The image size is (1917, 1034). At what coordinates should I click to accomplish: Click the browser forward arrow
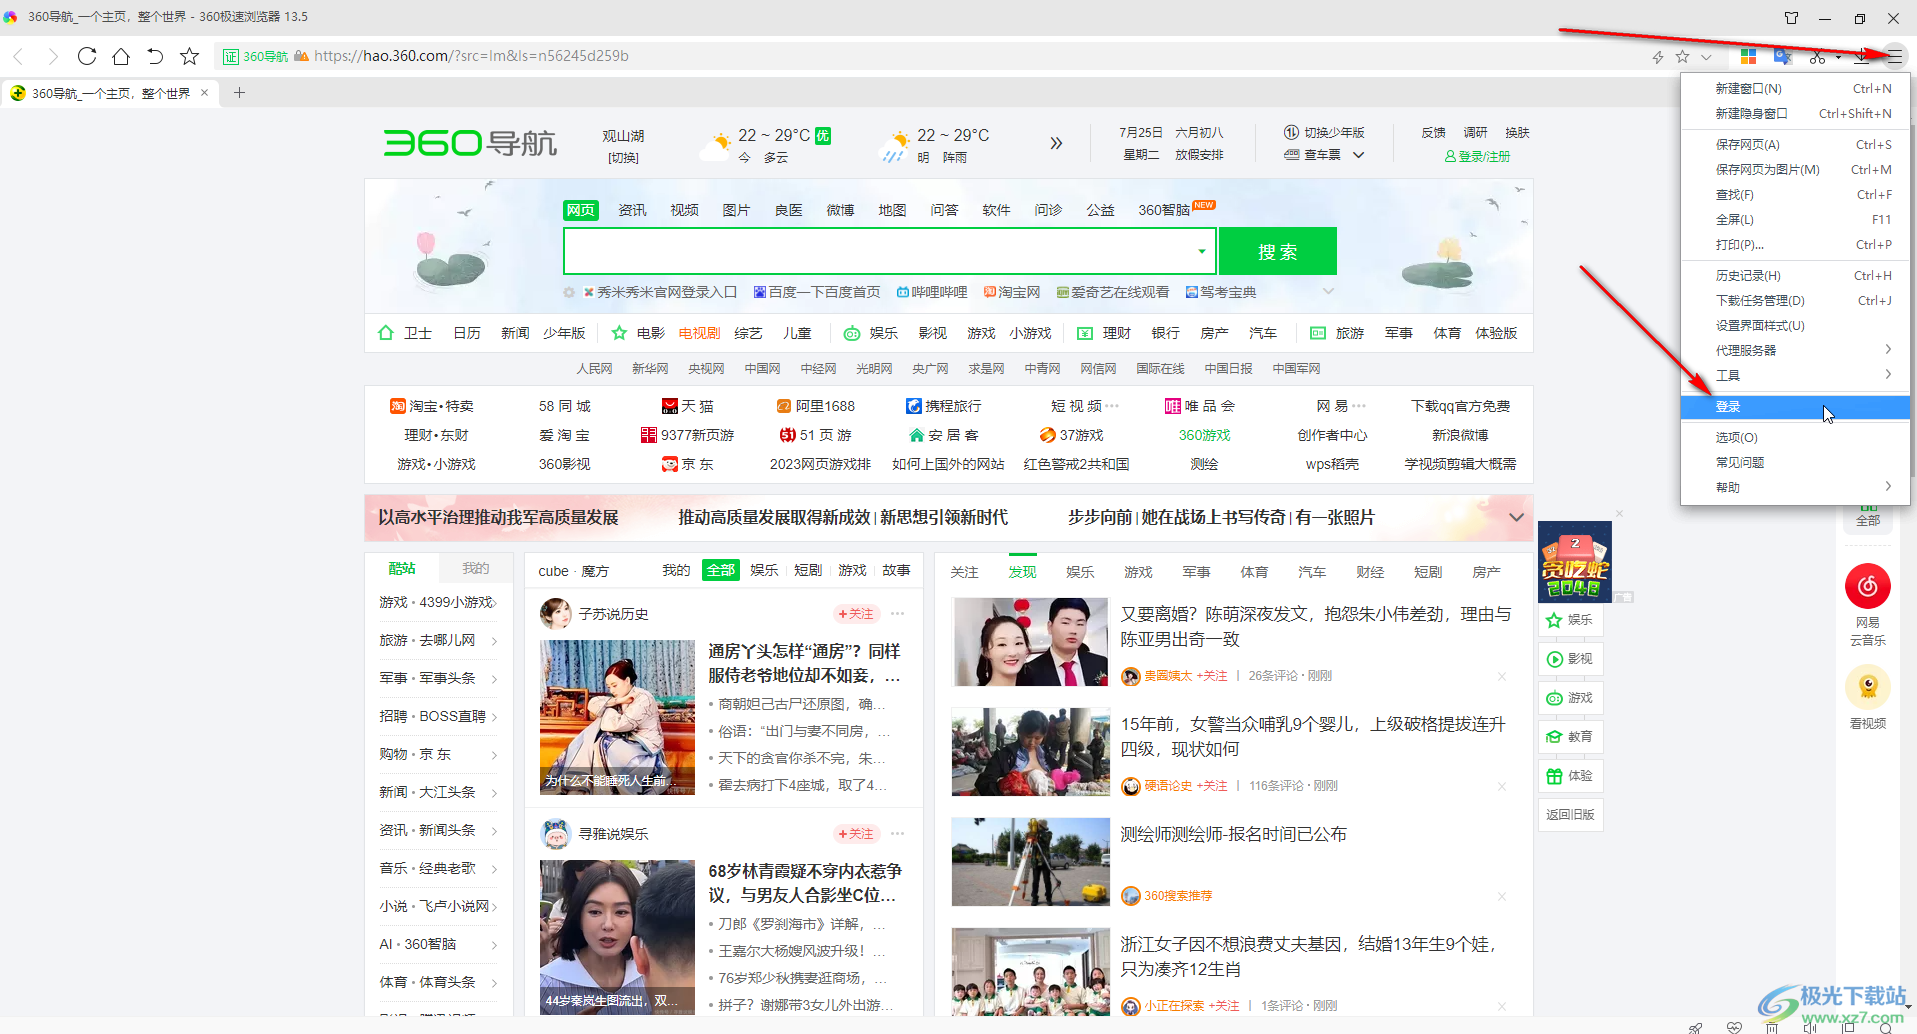click(53, 56)
